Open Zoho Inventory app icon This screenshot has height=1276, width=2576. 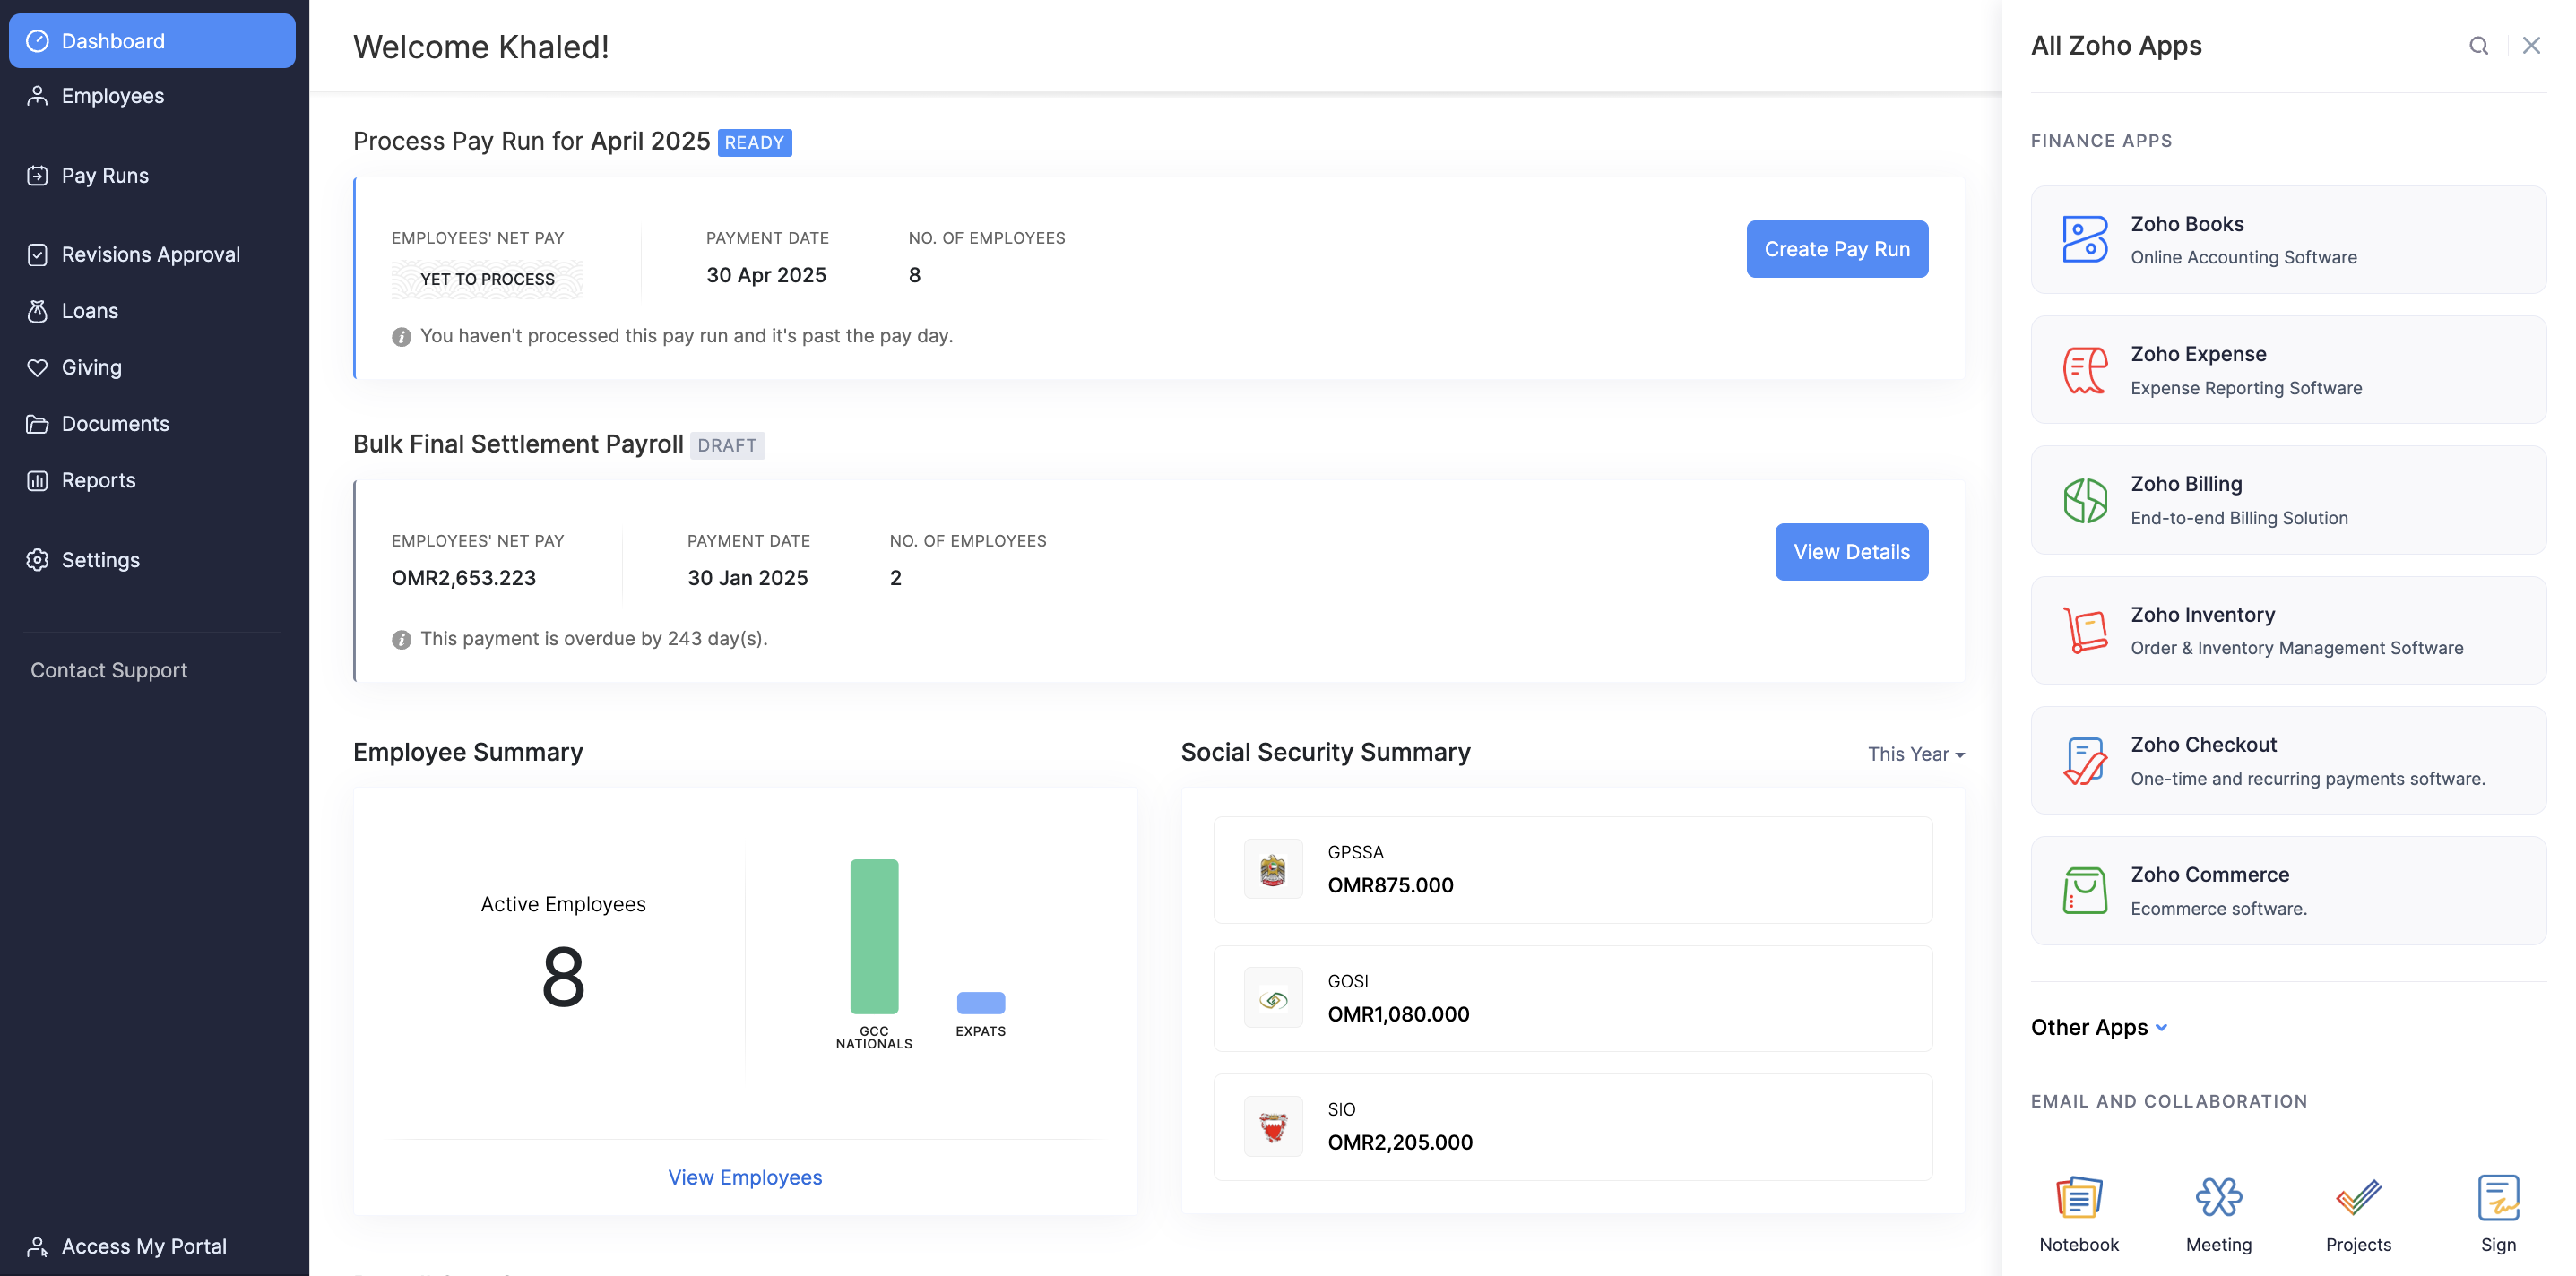click(x=2085, y=630)
